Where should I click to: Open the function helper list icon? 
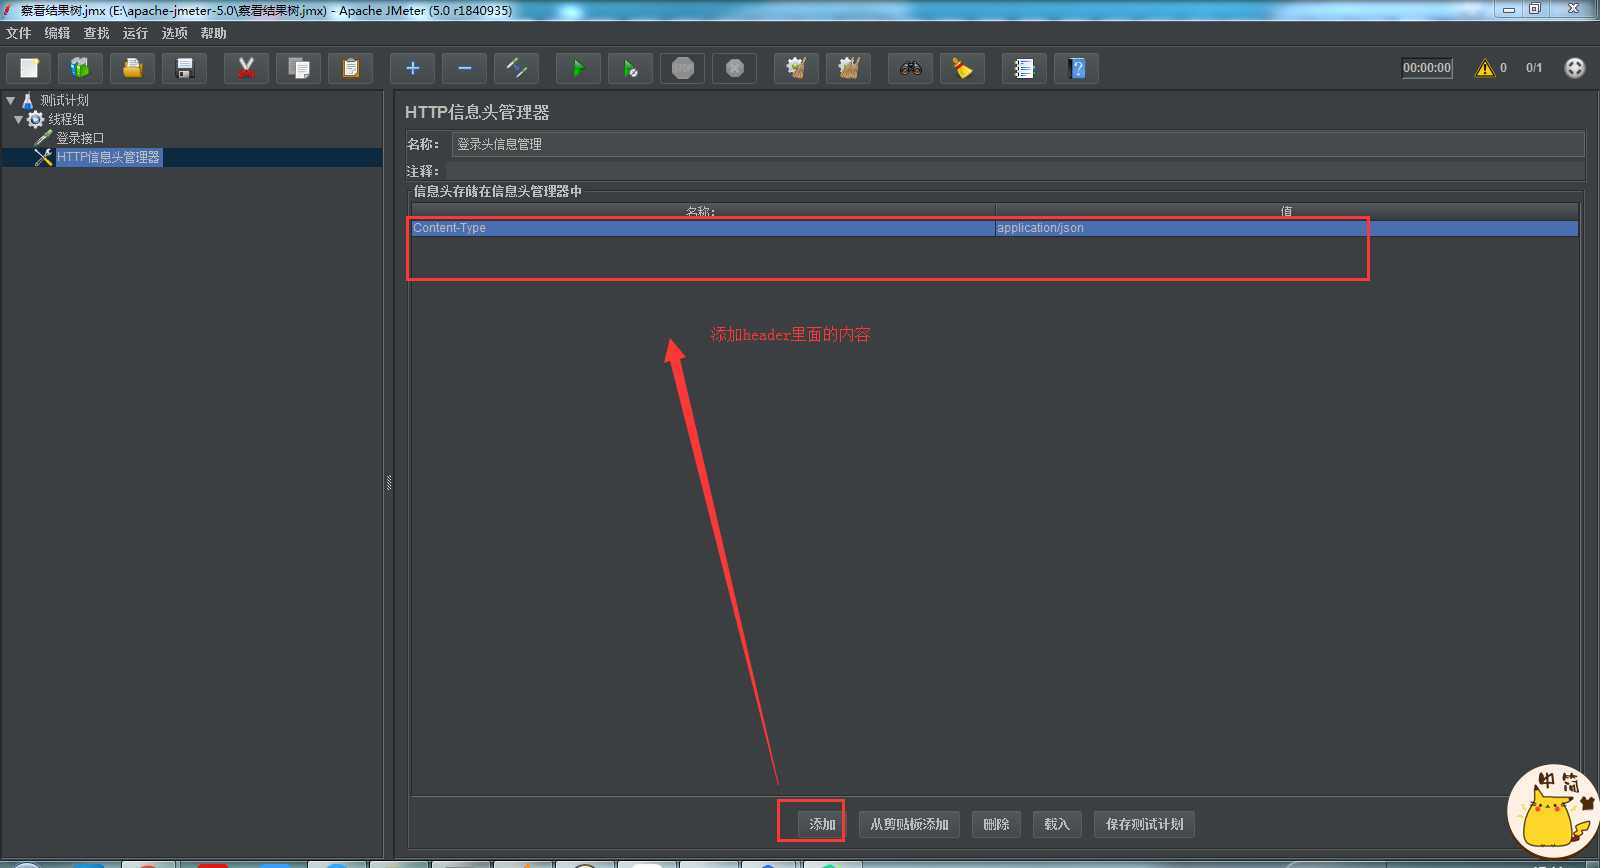1024,68
